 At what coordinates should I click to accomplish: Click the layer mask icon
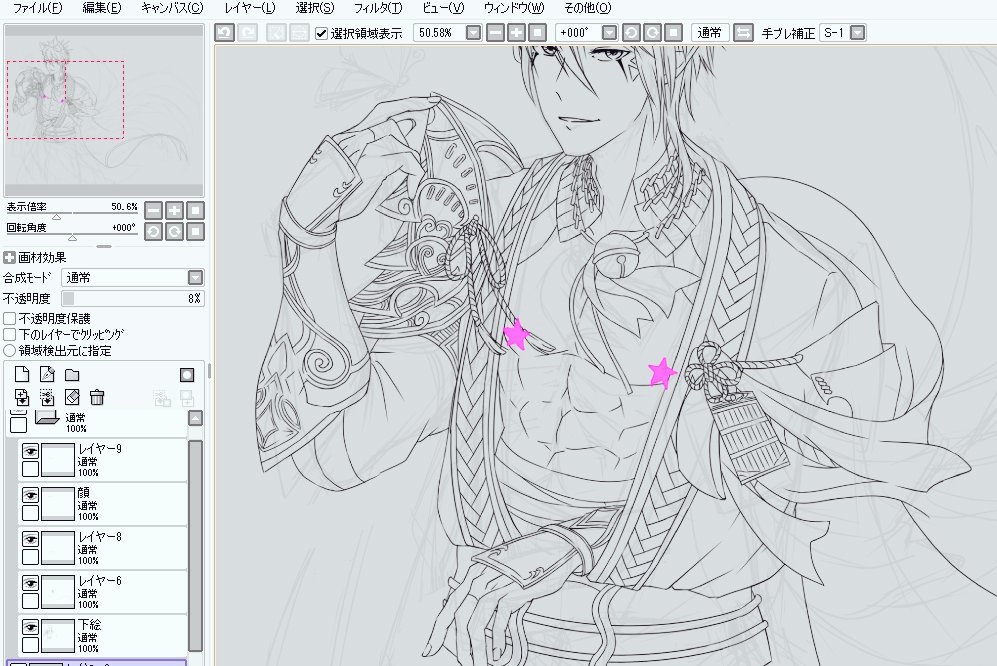pos(187,375)
